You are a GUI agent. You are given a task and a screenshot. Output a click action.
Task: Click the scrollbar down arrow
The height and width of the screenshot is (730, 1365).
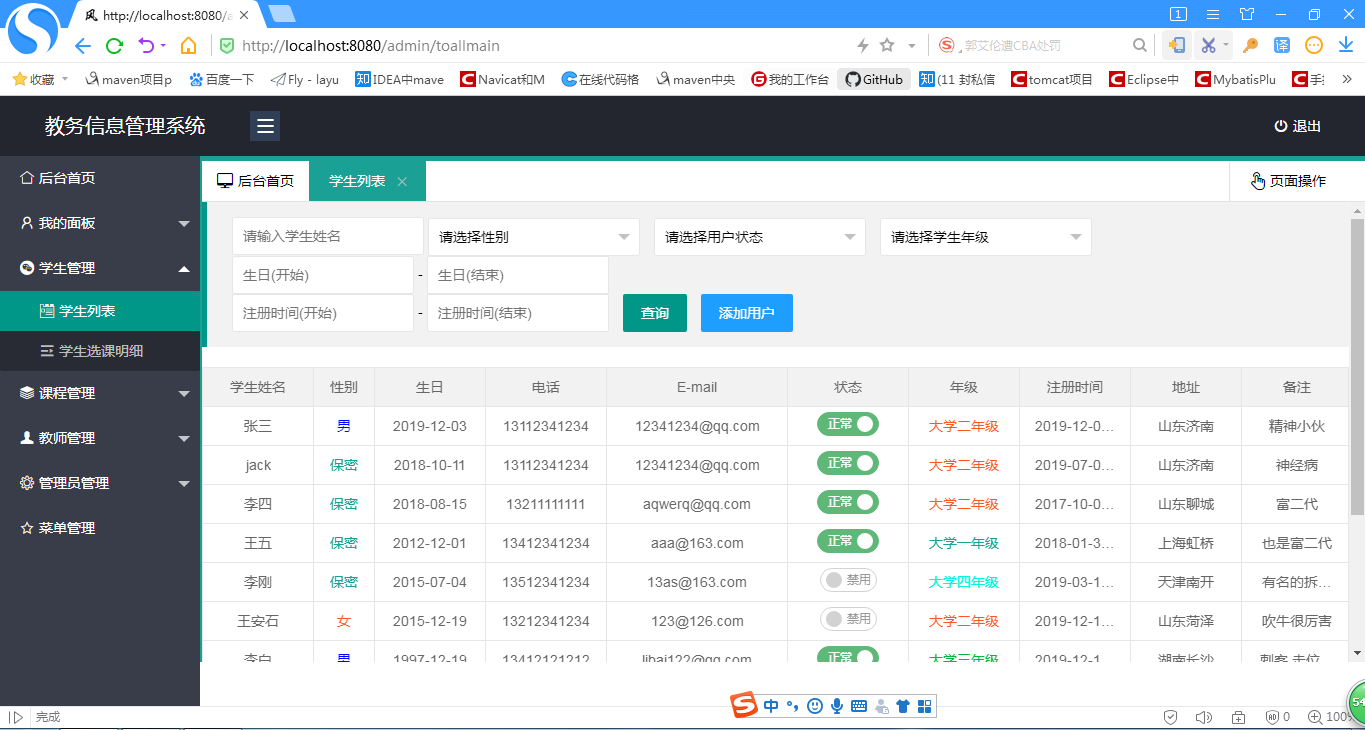(x=1357, y=653)
